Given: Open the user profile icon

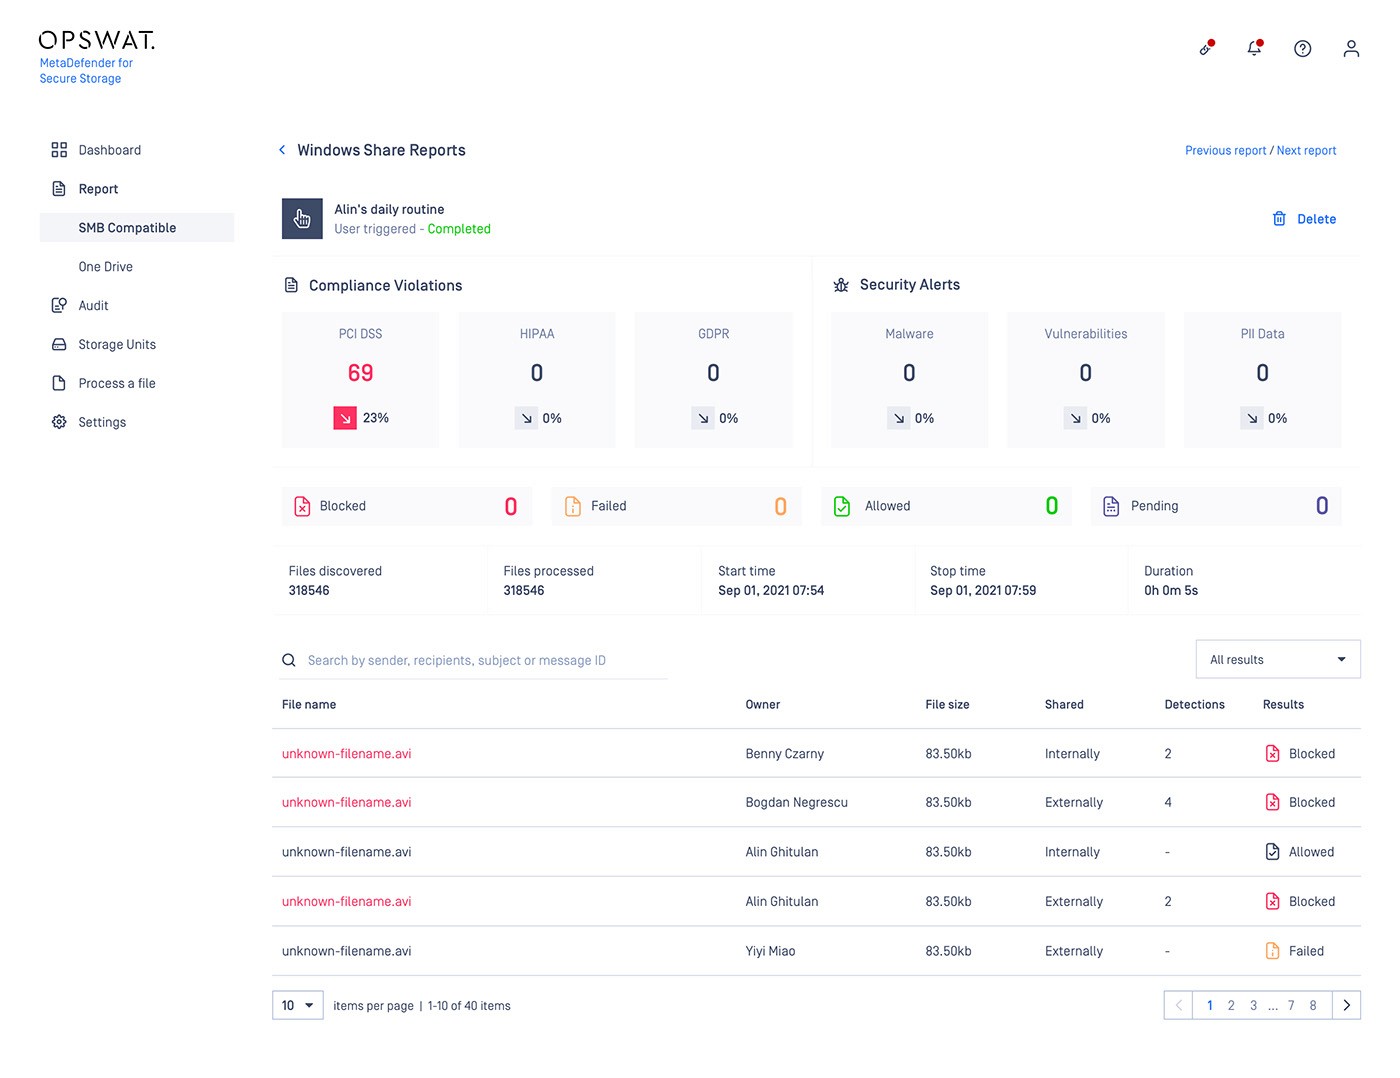Looking at the screenshot, I should pyautogui.click(x=1351, y=48).
